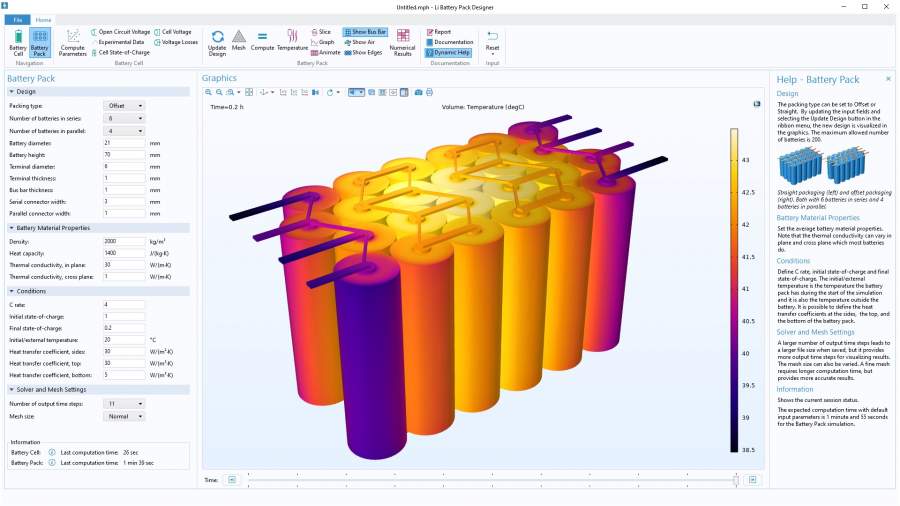Toggle the Show Bus Bar option
Image resolution: width=900 pixels, height=506 pixels.
(365, 31)
